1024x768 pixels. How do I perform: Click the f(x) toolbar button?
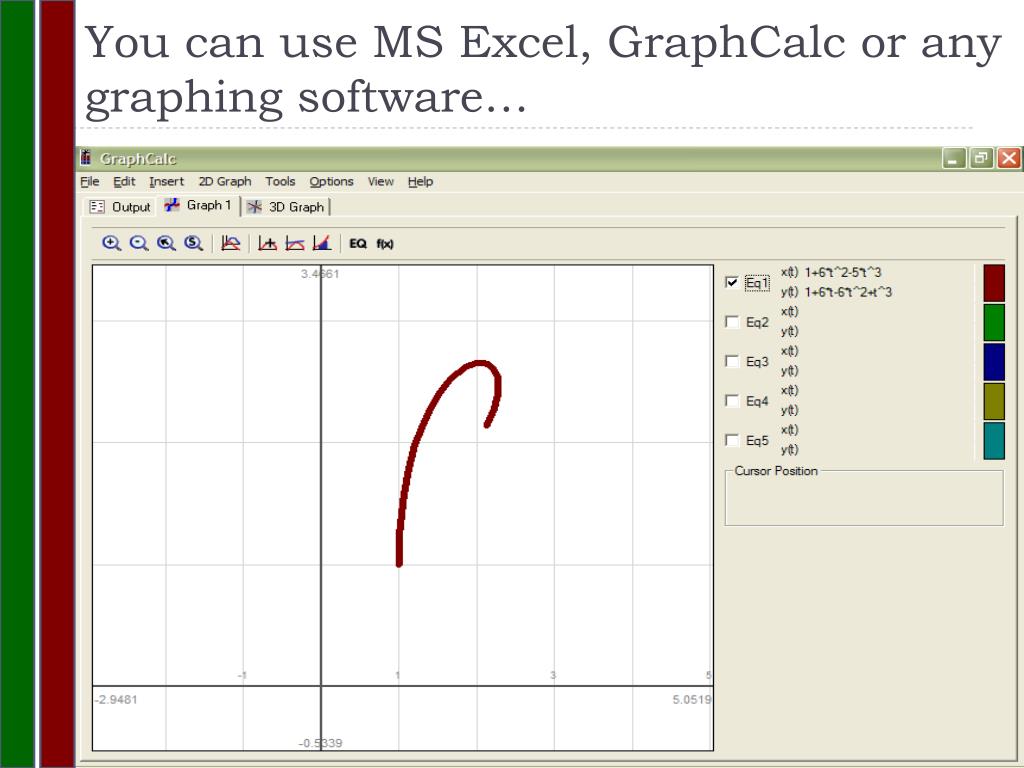point(385,244)
